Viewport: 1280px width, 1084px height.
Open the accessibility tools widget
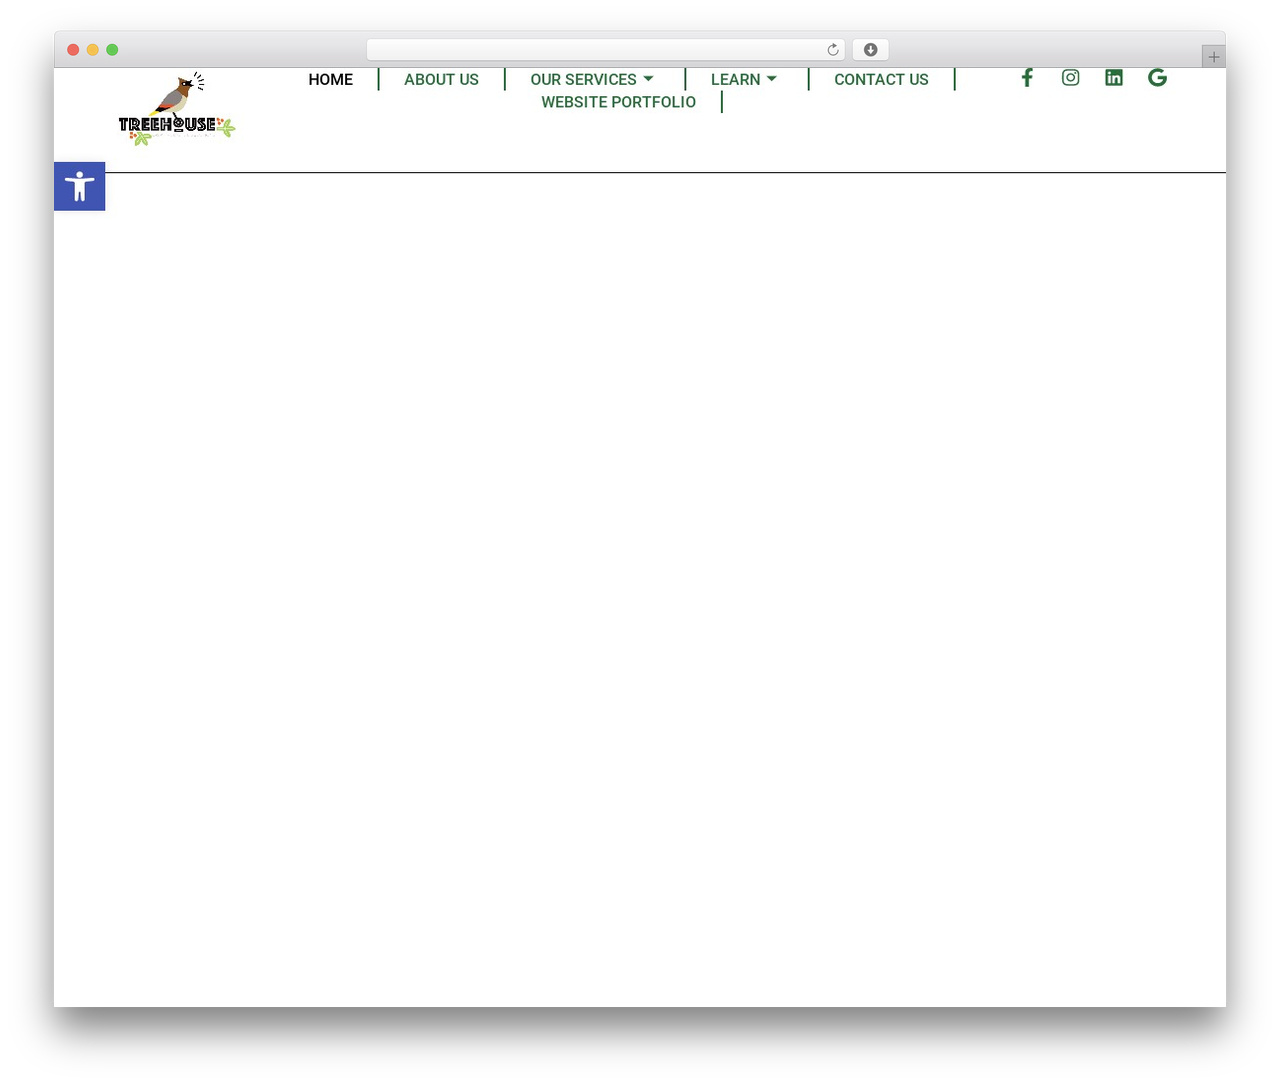pyautogui.click(x=79, y=187)
